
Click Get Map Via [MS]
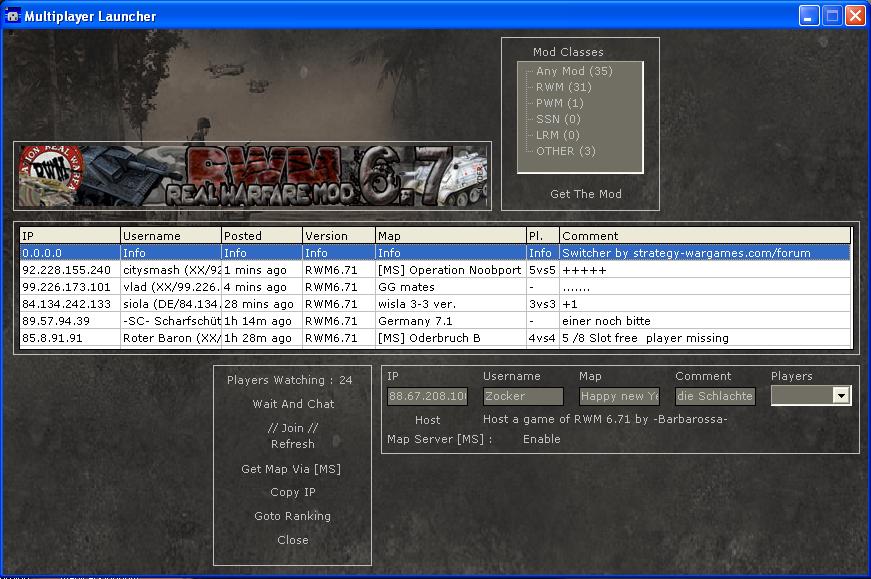[291, 469]
